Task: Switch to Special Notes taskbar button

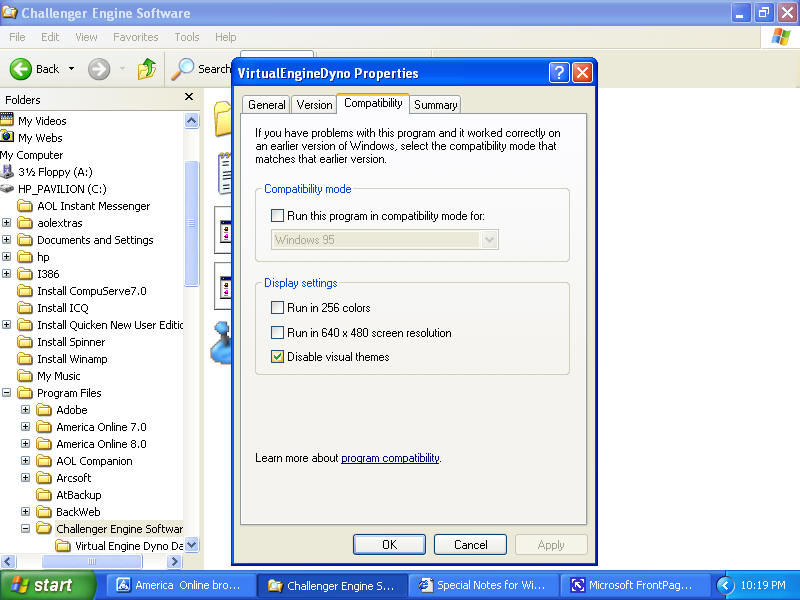Action: tap(483, 585)
